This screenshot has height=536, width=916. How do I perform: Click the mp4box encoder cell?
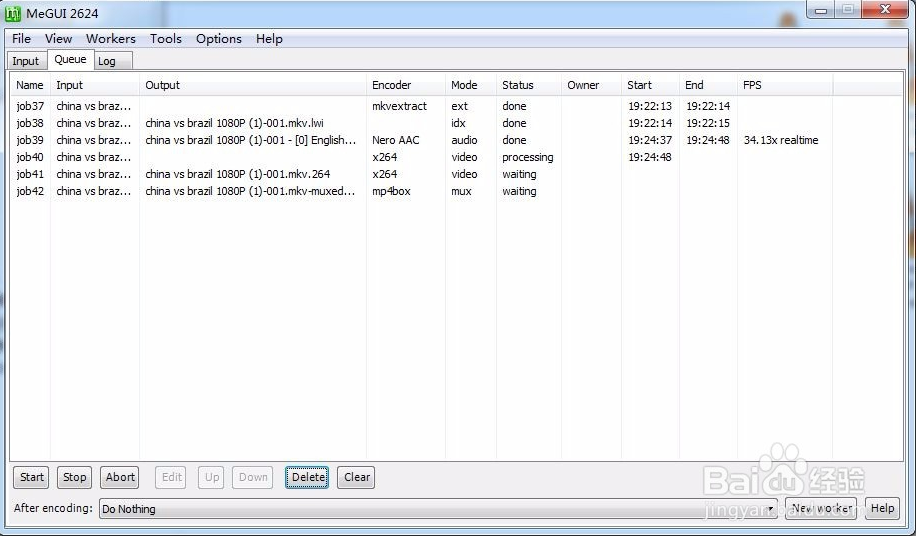[391, 191]
